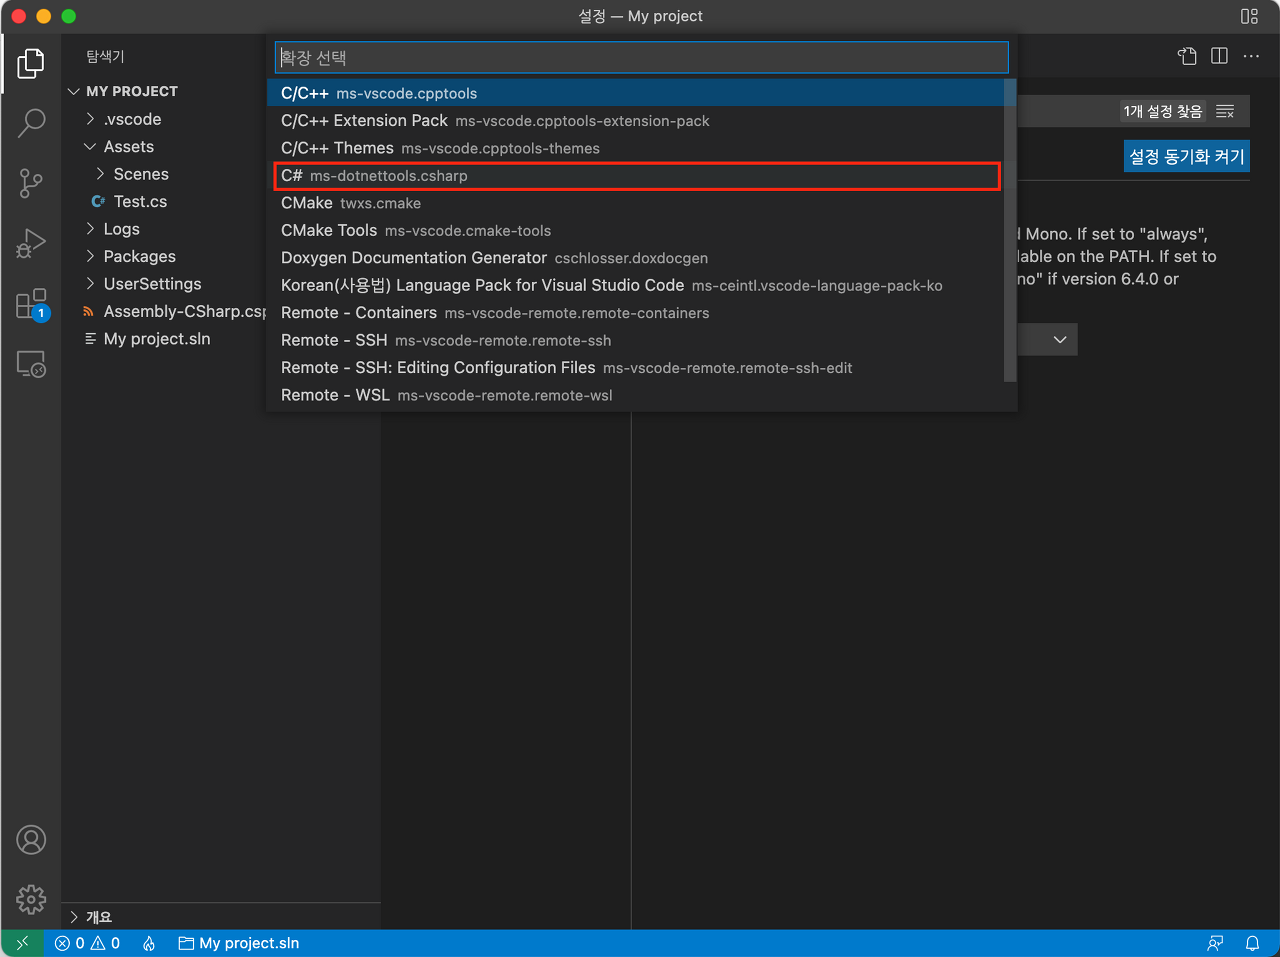Select Doxygen Documentation Generator entry

635,258
